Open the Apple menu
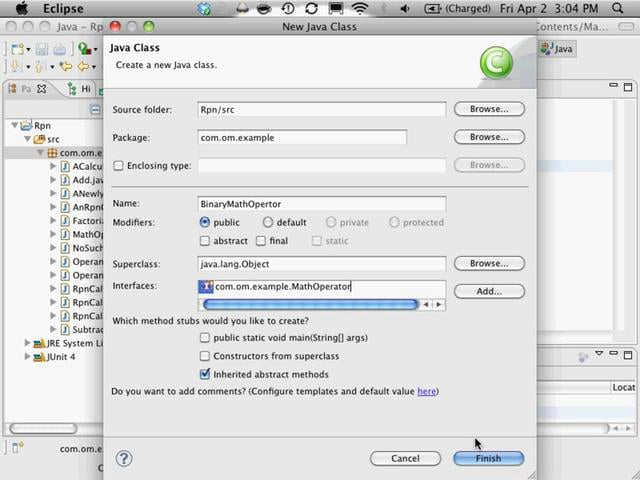This screenshot has height=480, width=640. (x=22, y=8)
